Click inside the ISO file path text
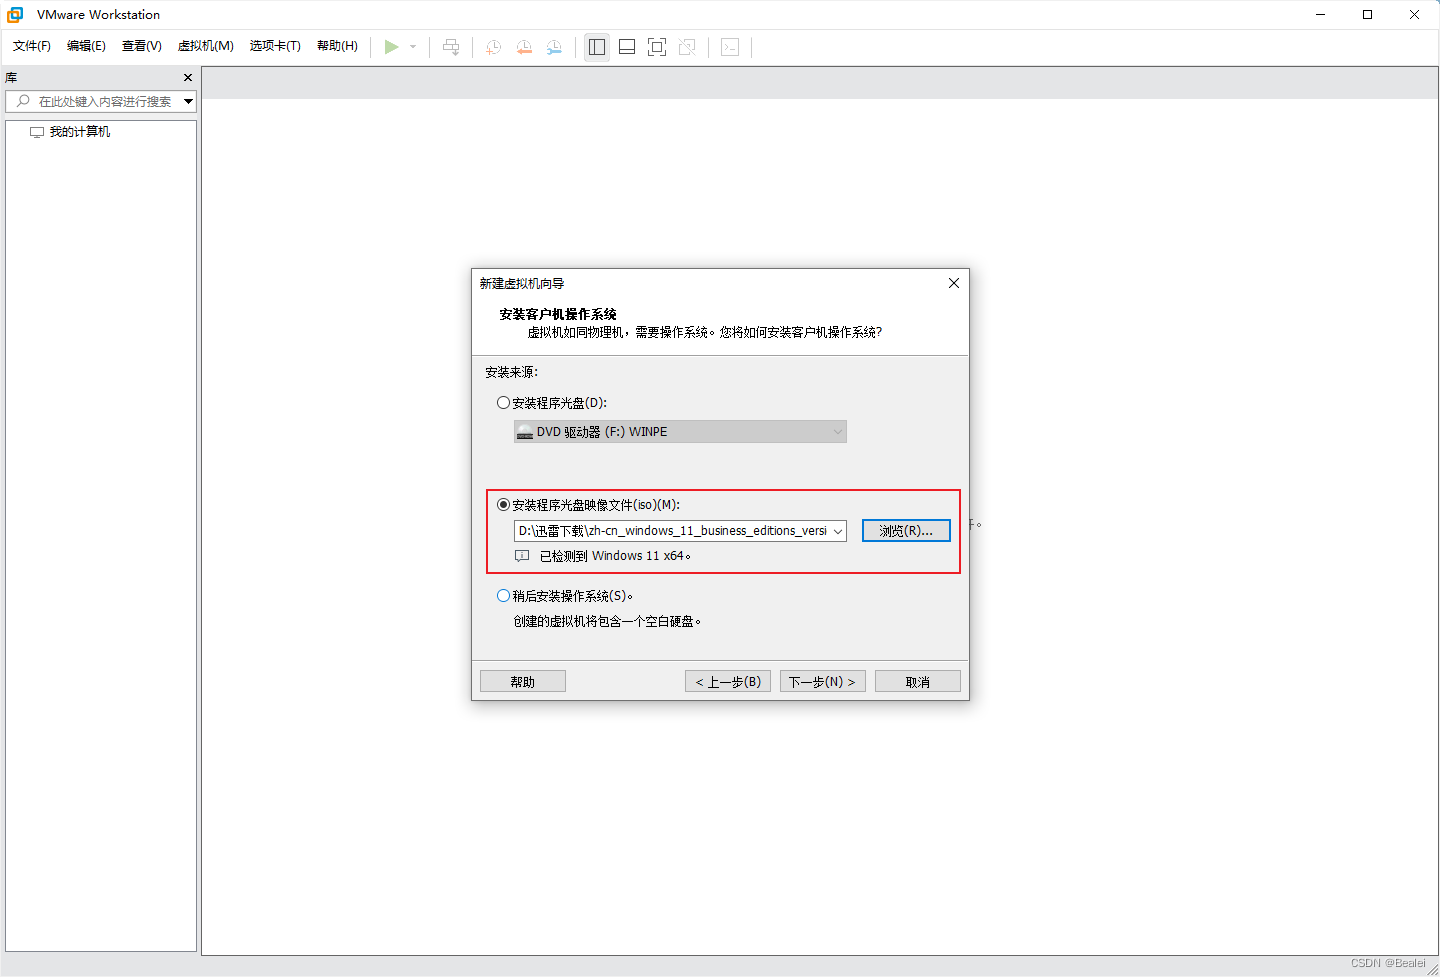This screenshot has width=1440, height=977. point(673,531)
